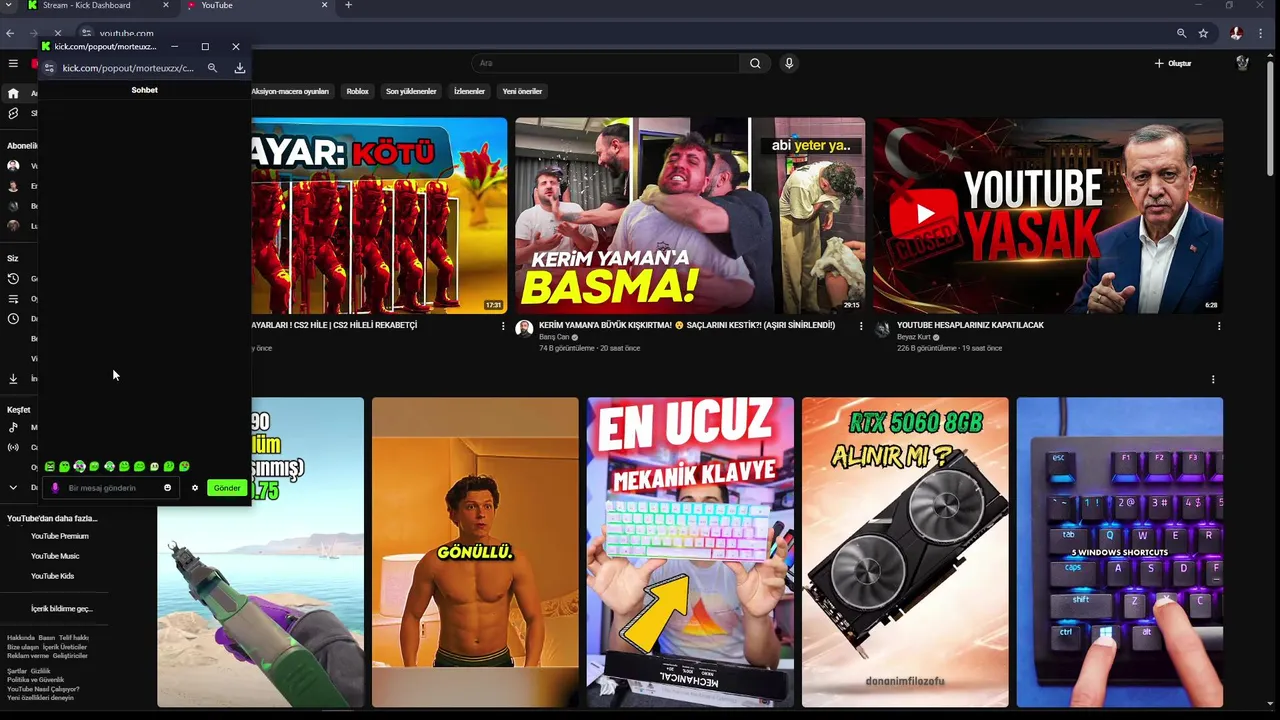Open the Chrome tab search dropdown arrow
Image resolution: width=1280 pixels, height=720 pixels.
coord(9,5)
